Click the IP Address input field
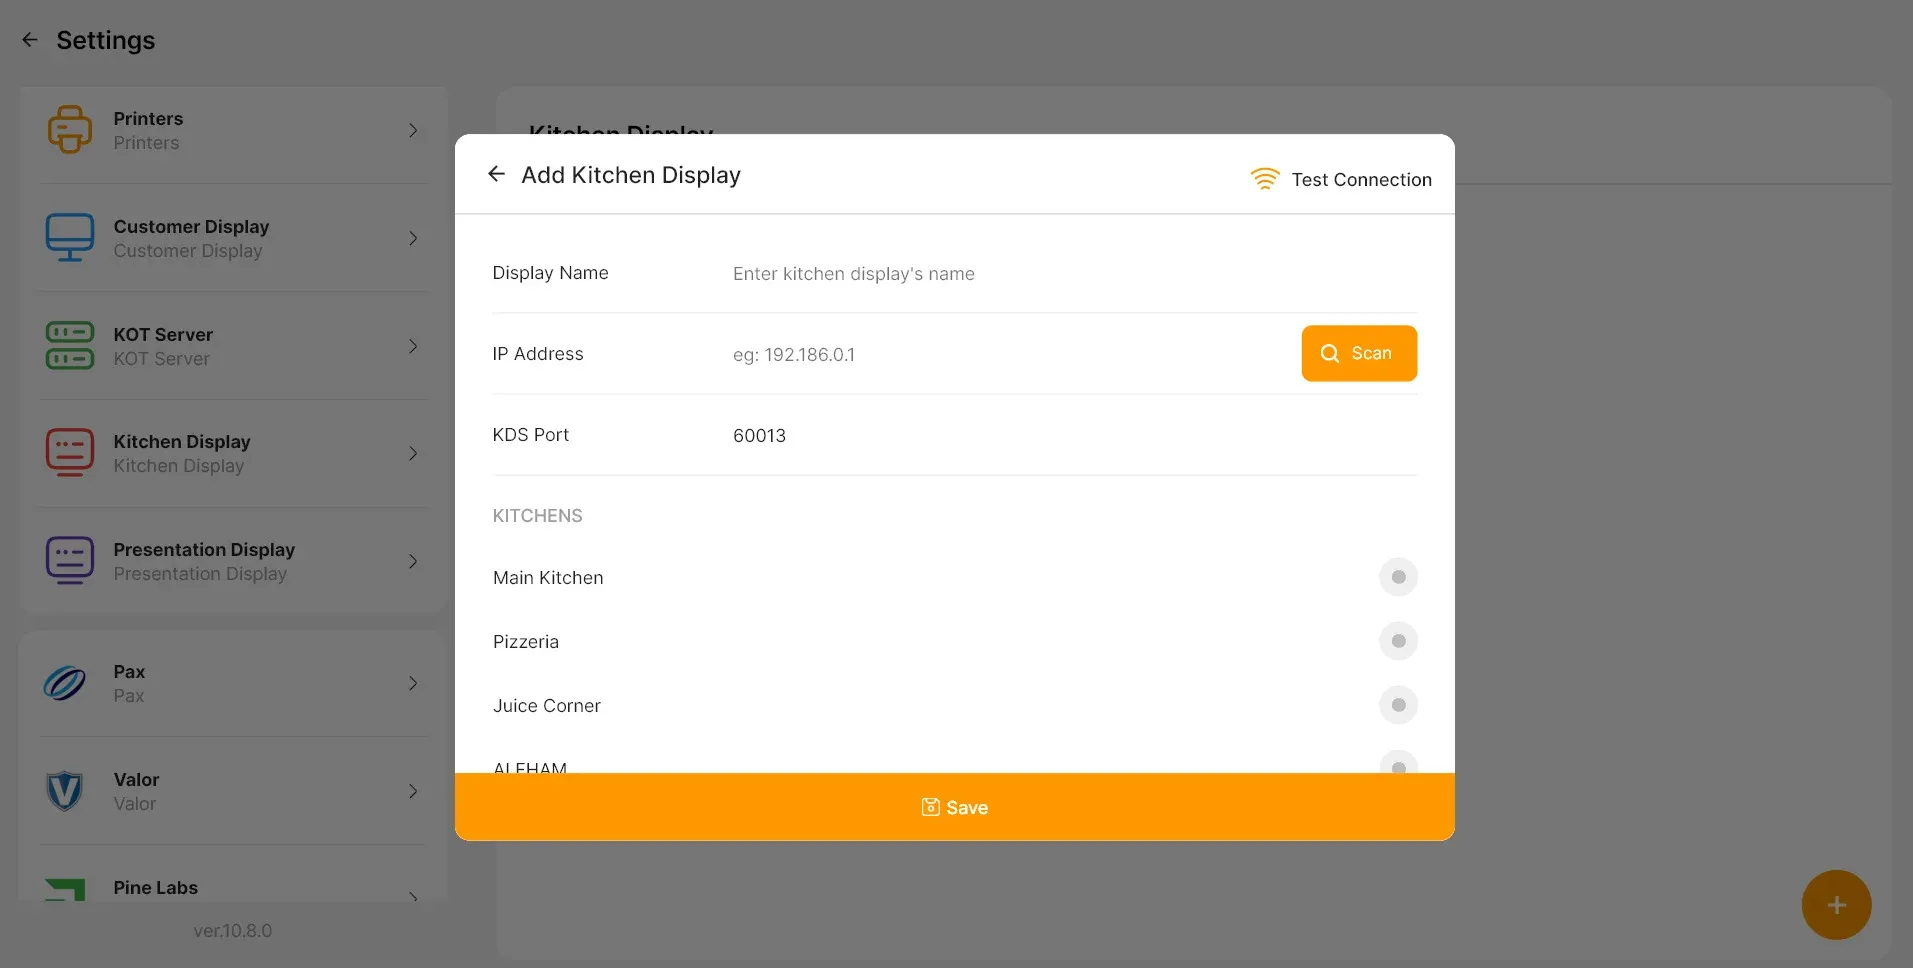Screen dimensions: 1913x968 (x=1009, y=355)
